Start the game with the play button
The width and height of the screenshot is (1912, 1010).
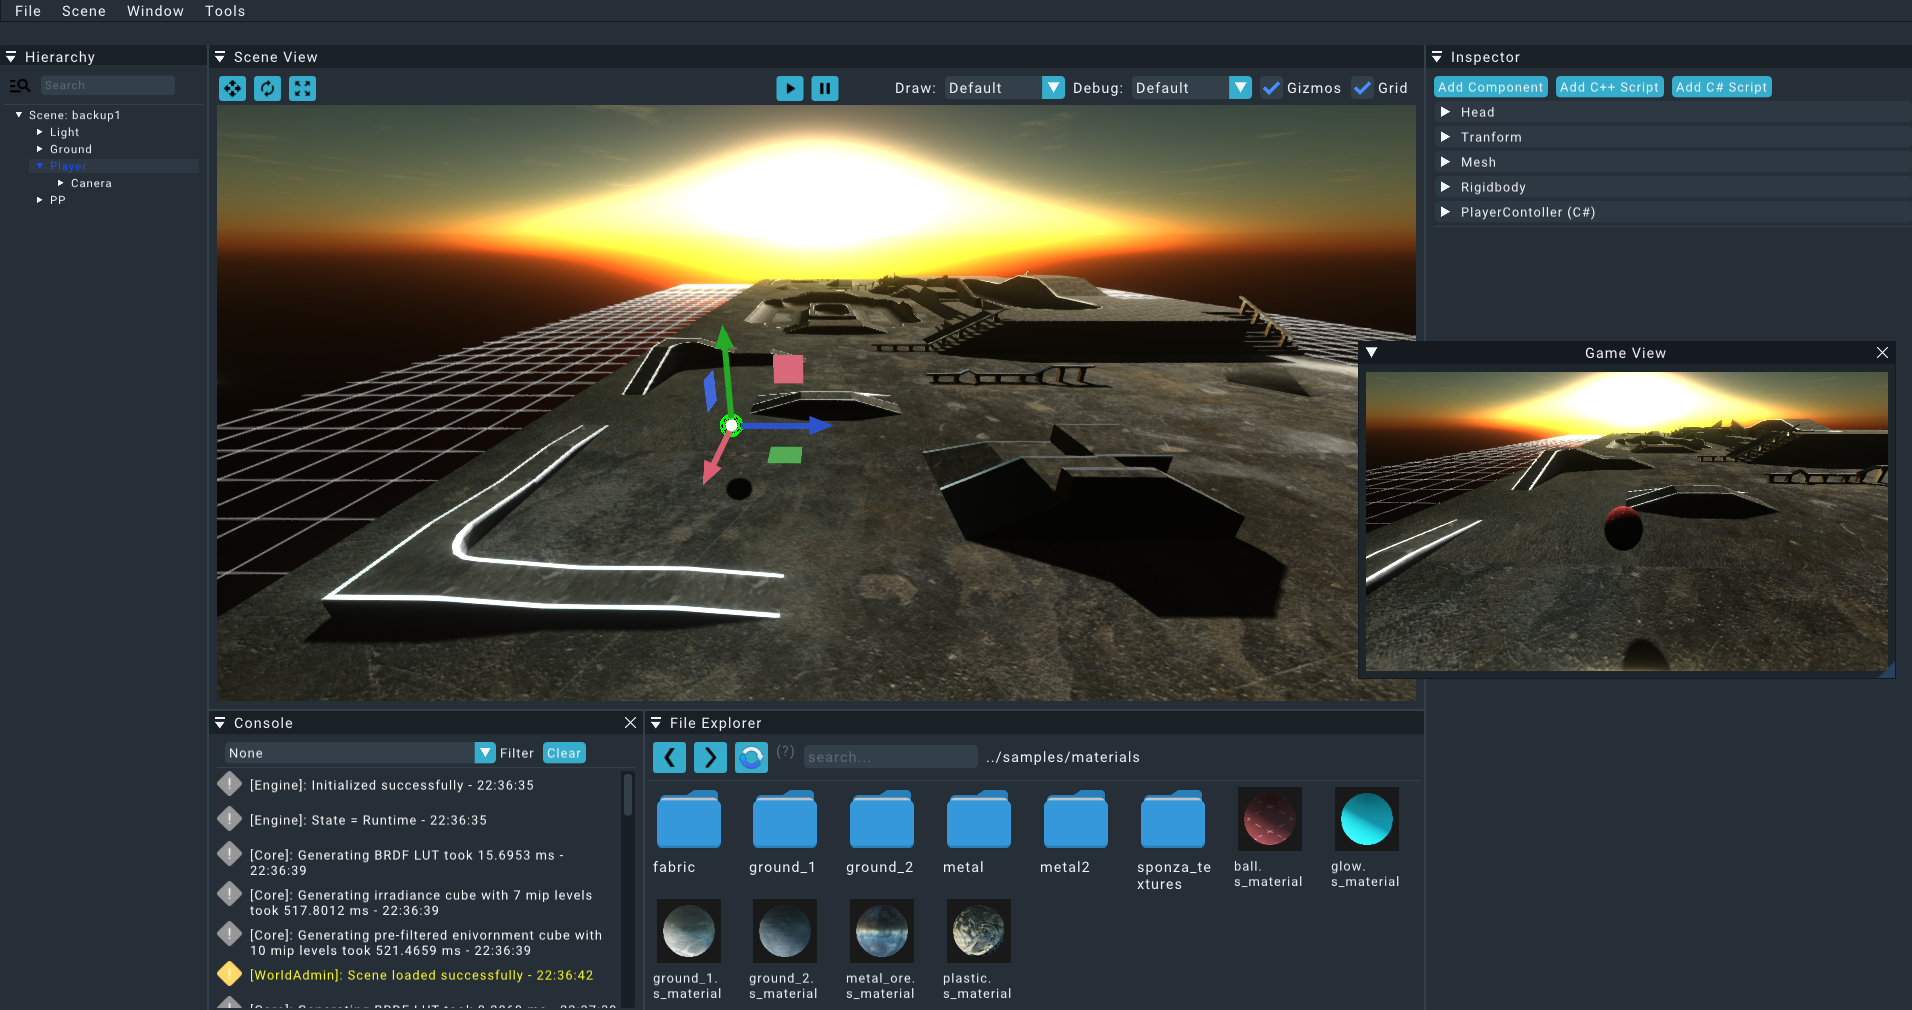pyautogui.click(x=790, y=88)
